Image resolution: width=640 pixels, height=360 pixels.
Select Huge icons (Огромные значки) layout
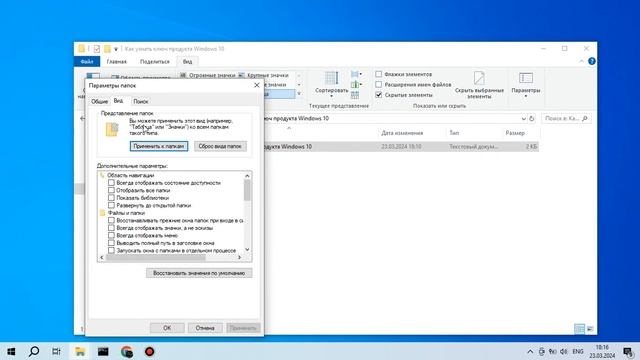pyautogui.click(x=208, y=75)
